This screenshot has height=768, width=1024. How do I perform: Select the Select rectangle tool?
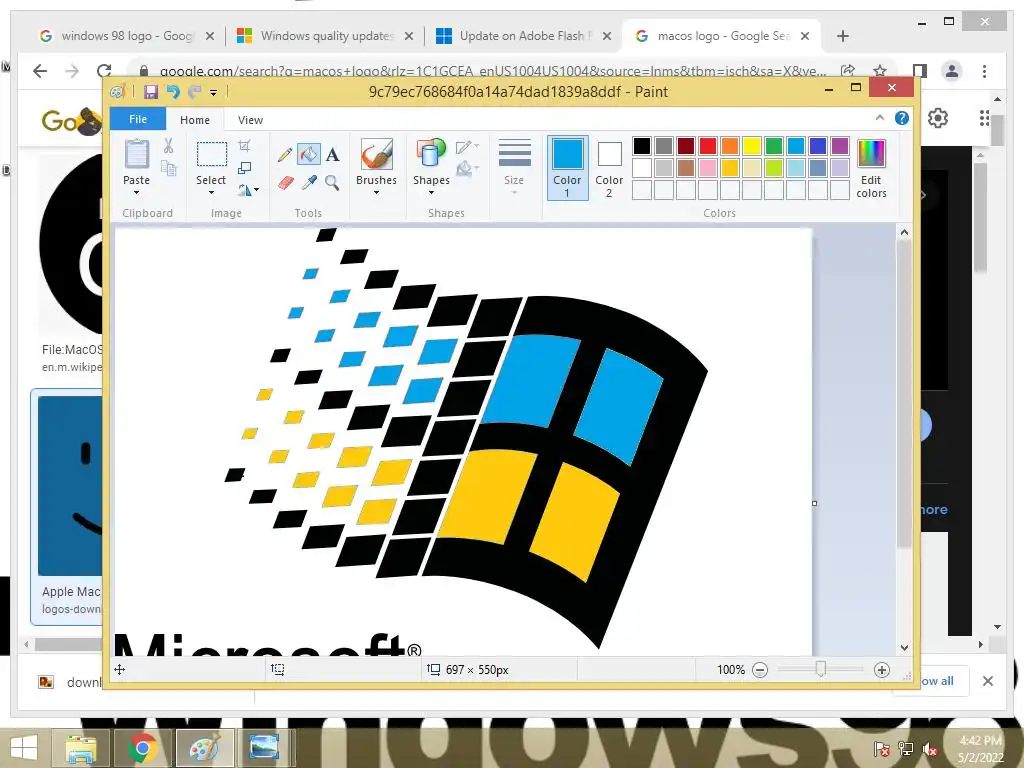point(212,155)
